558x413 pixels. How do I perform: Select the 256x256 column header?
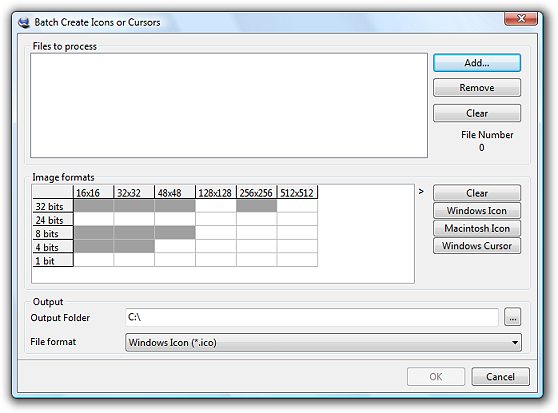(x=257, y=192)
